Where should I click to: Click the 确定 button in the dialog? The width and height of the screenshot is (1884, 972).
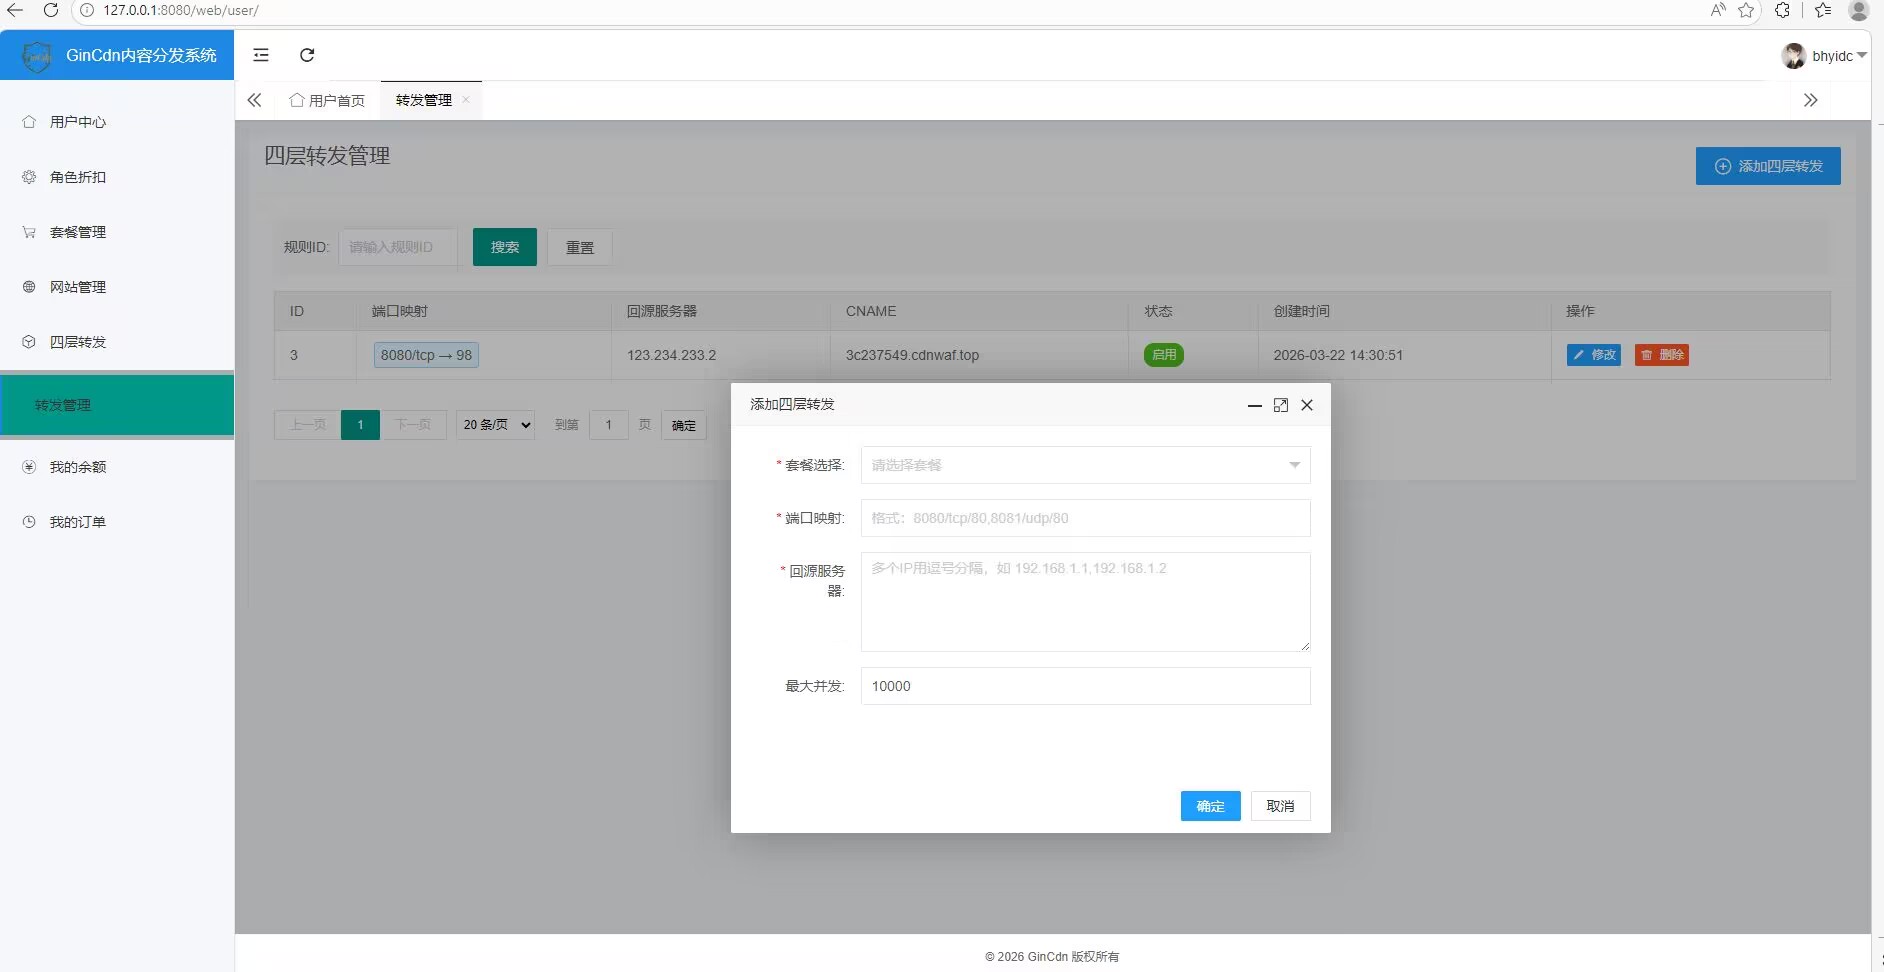point(1210,806)
